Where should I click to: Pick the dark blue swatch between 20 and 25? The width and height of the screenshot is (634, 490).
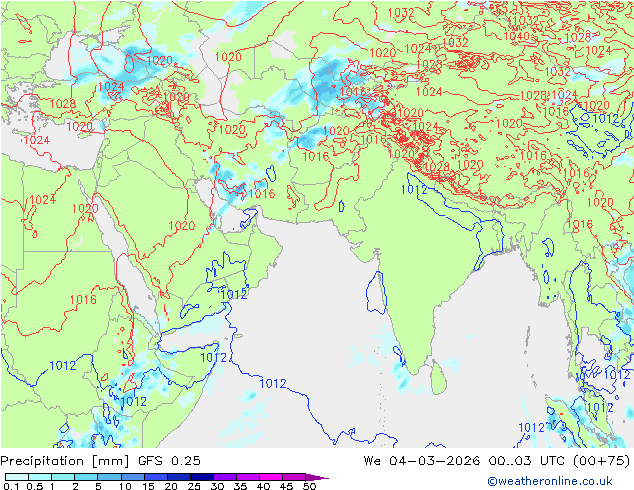(x=178, y=477)
